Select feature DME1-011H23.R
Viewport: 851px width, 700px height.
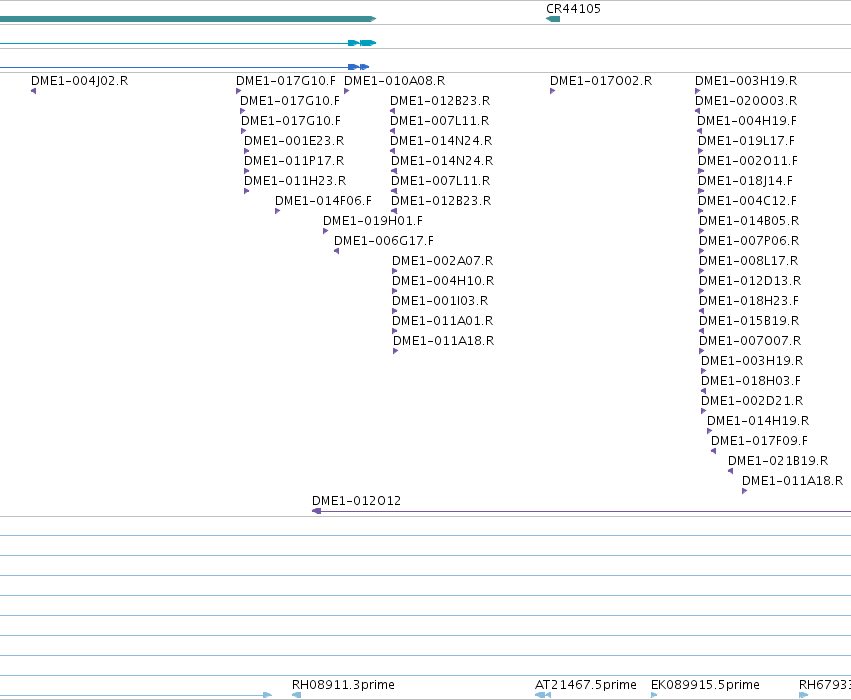295,181
